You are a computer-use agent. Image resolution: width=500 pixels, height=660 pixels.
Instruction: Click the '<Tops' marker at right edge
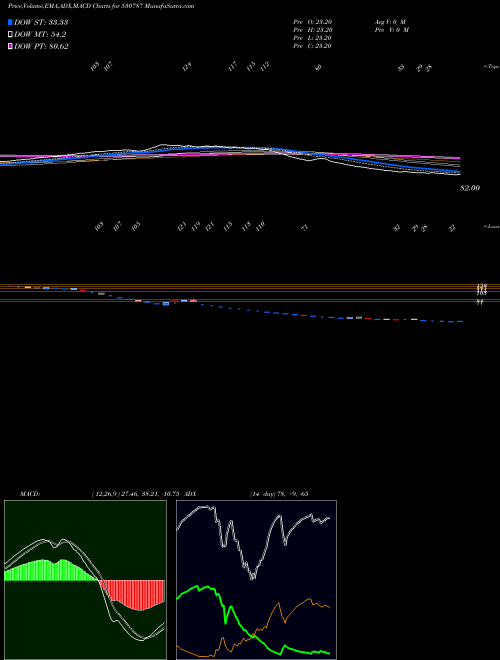[491, 67]
